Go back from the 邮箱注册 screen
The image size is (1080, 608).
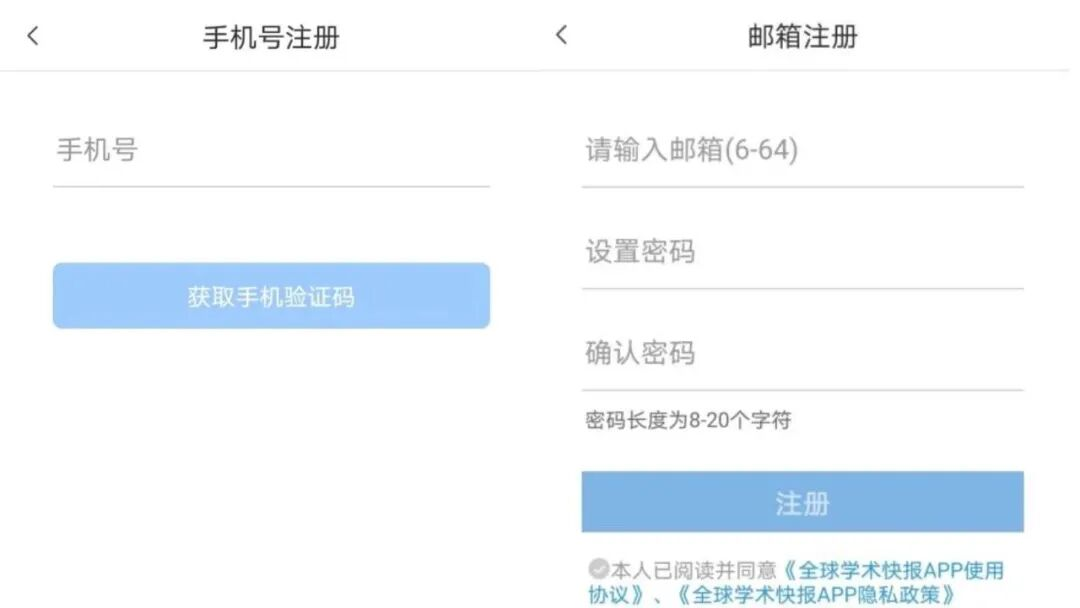click(x=561, y=36)
